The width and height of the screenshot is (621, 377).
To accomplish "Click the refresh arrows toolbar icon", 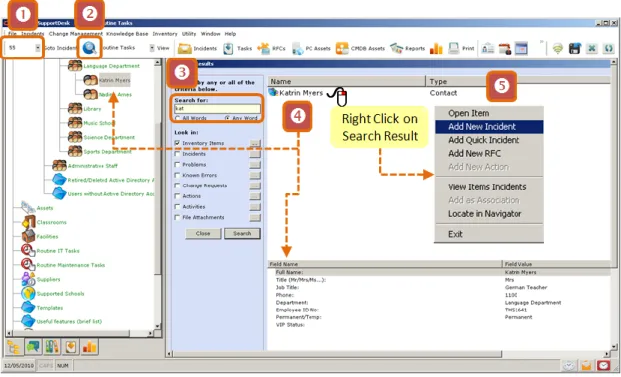I will pos(609,48).
